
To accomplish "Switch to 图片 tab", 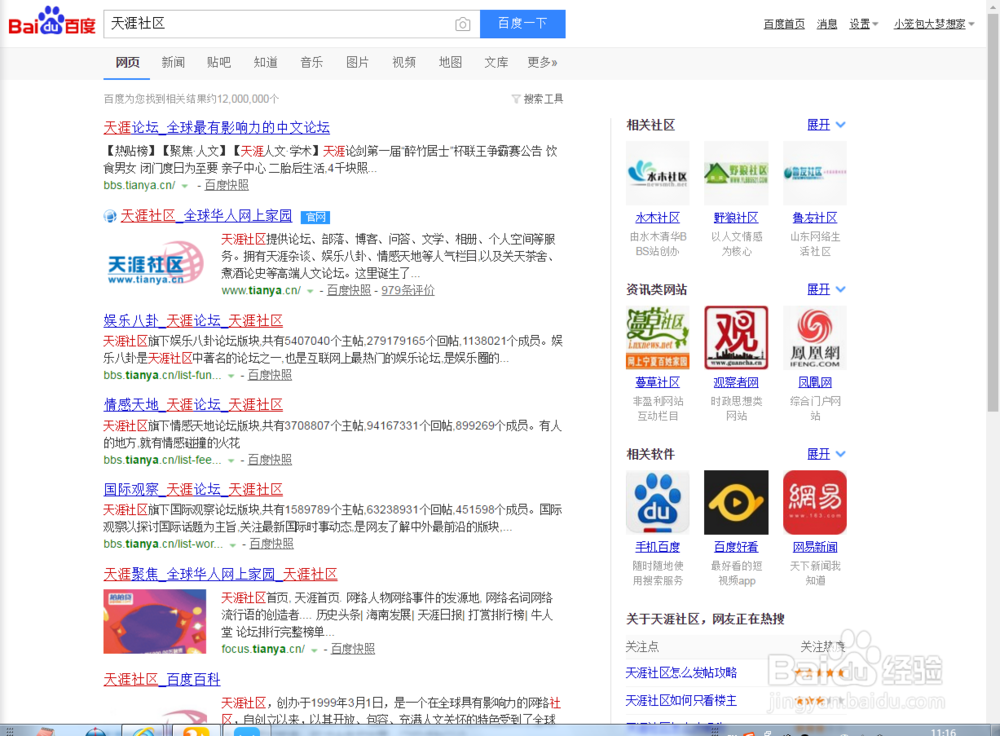I will click(357, 63).
